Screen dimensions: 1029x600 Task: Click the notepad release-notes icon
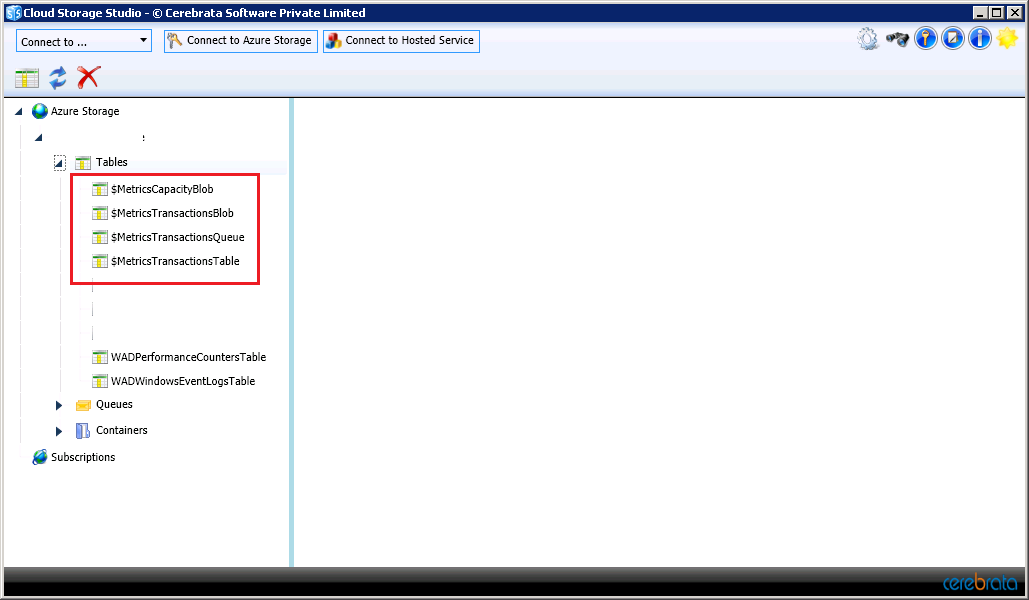coord(952,38)
